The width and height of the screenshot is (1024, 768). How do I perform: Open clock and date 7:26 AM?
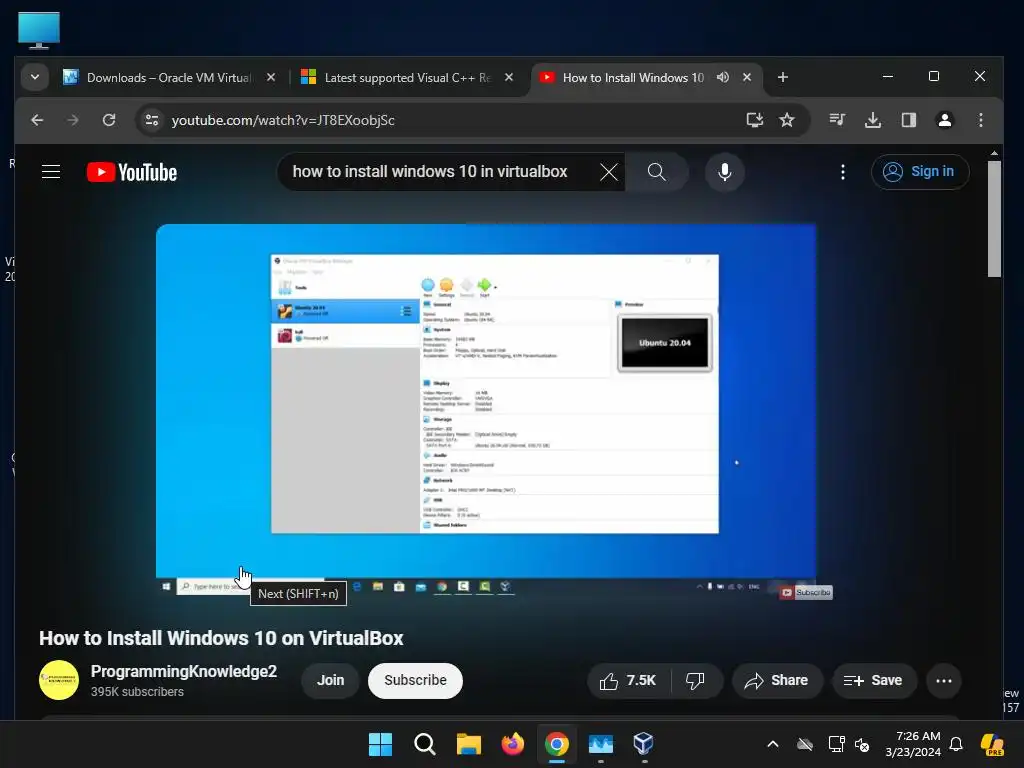[914, 744]
